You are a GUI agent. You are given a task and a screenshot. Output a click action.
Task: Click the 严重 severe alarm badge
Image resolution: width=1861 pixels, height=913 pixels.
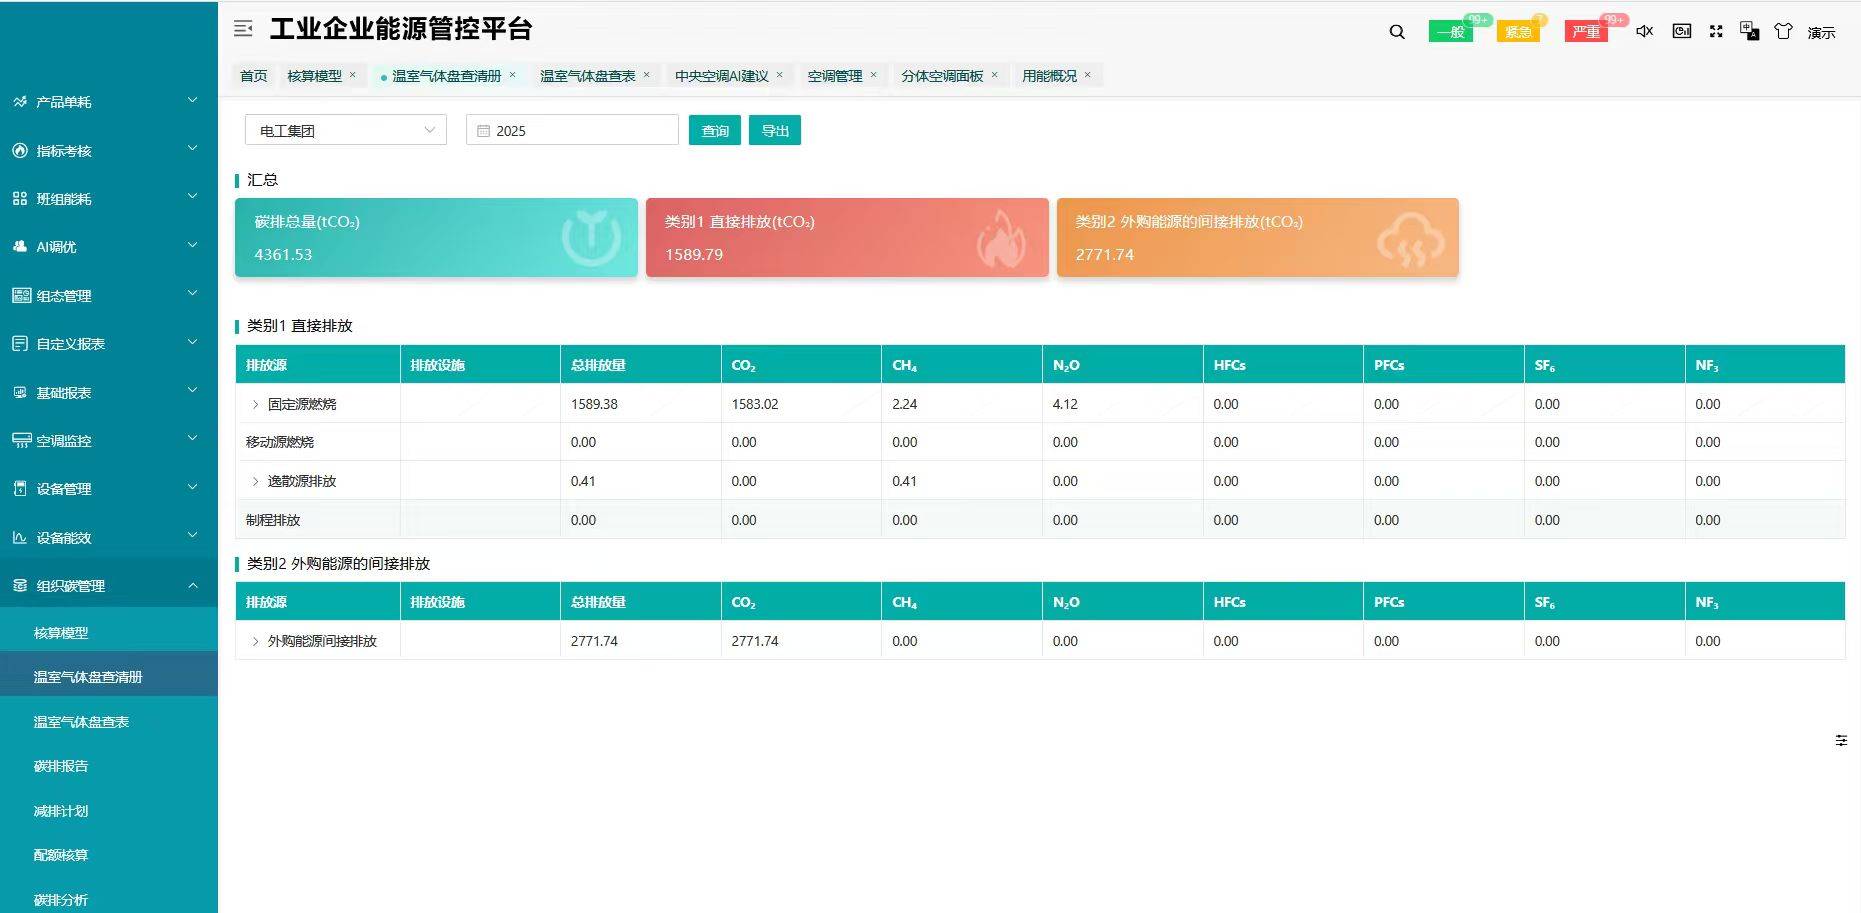(x=1586, y=31)
